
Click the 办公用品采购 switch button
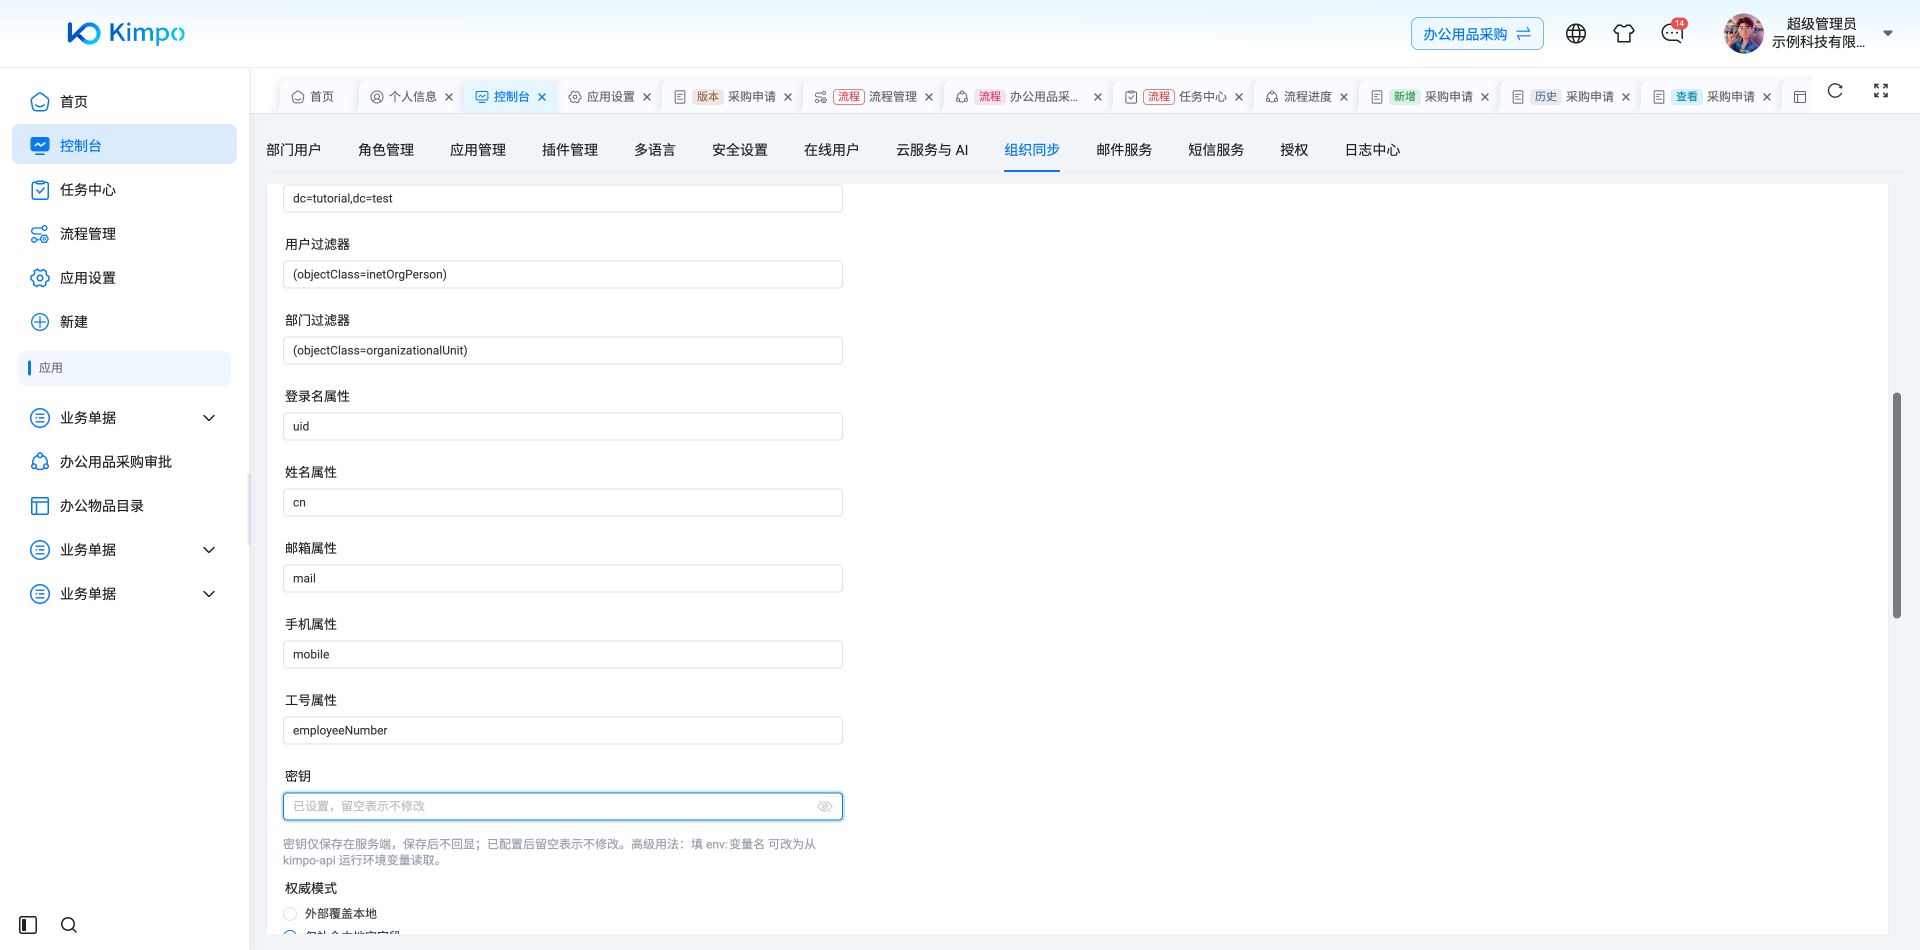click(1477, 34)
